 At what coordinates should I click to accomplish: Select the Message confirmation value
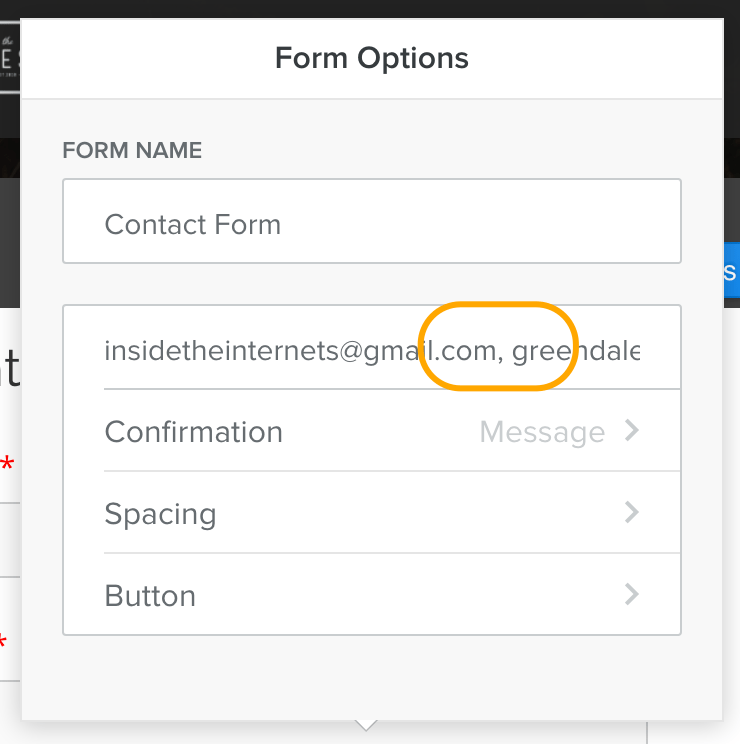[x=542, y=432]
